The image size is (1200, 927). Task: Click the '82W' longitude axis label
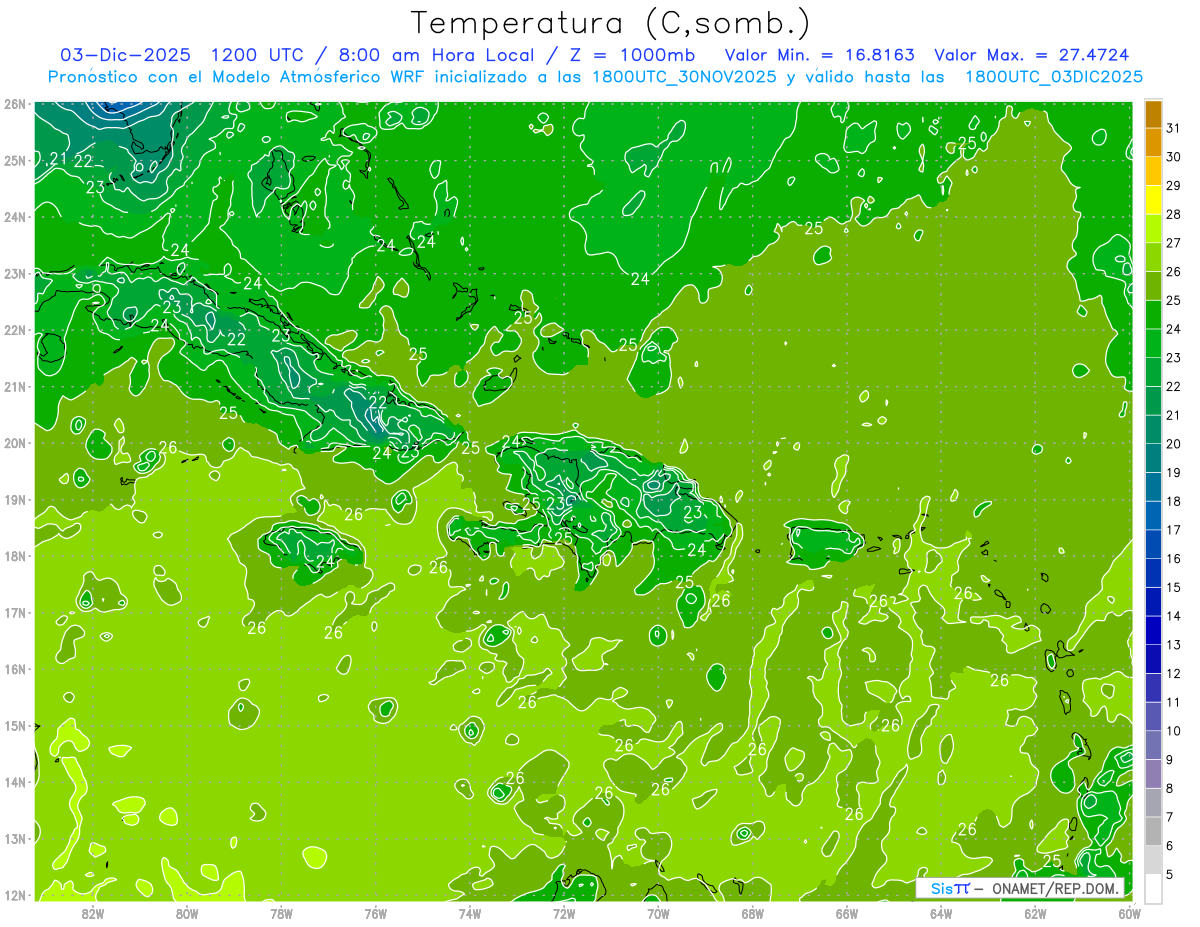93,913
